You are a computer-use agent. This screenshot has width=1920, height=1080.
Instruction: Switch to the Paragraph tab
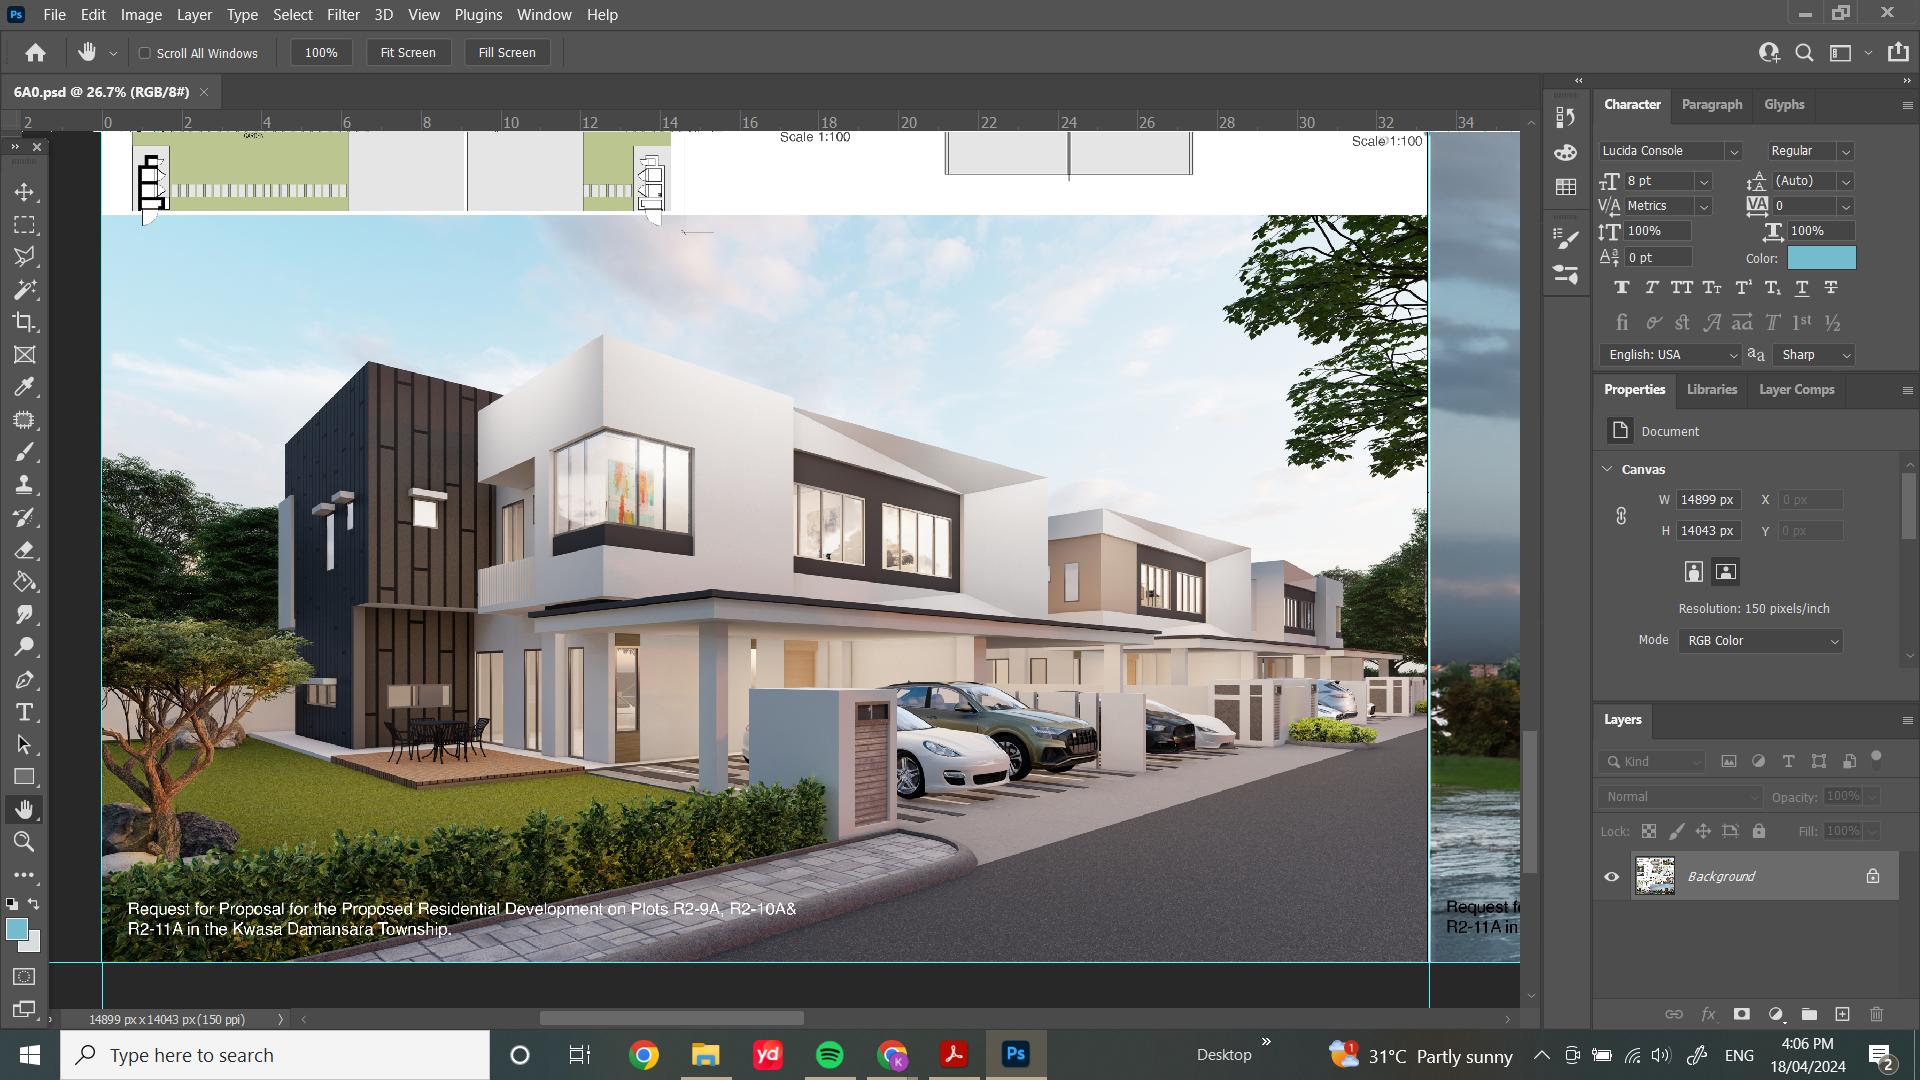click(1711, 105)
